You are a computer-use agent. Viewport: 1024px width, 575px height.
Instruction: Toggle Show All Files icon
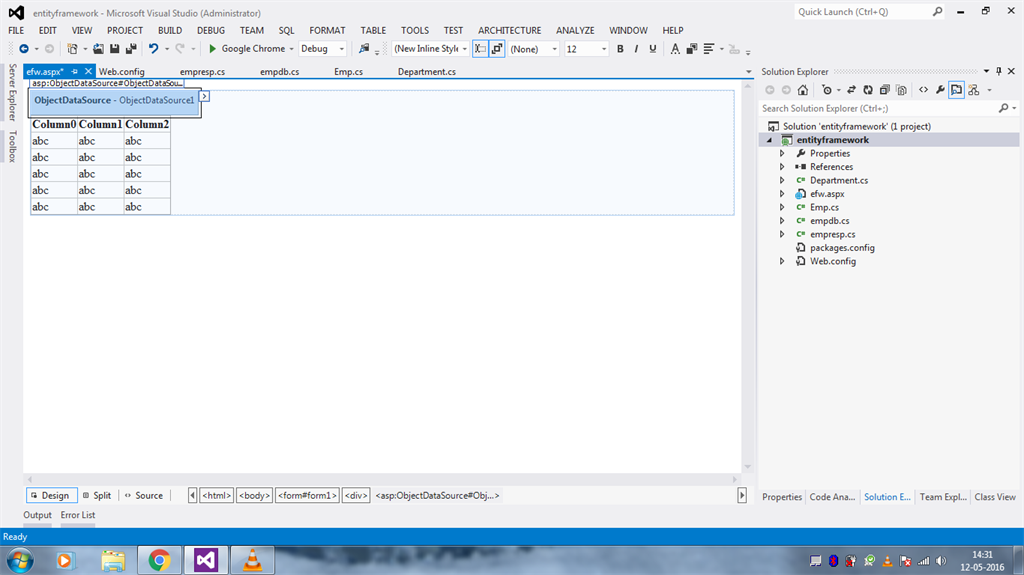click(902, 90)
